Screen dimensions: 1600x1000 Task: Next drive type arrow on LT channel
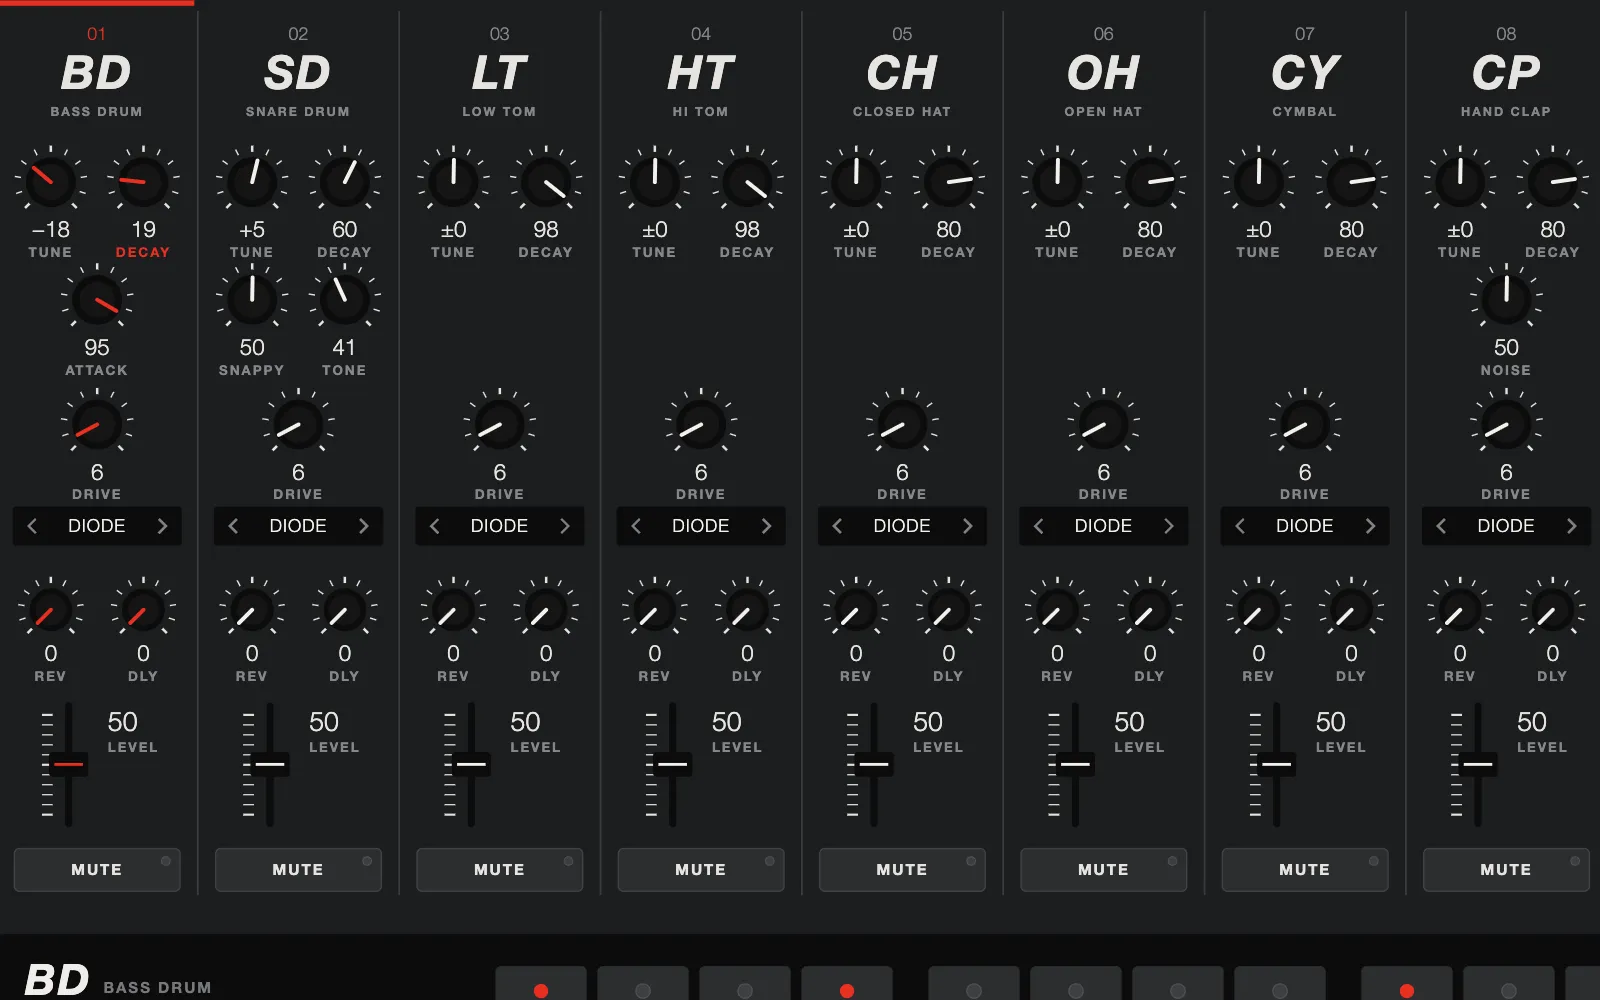565,526
